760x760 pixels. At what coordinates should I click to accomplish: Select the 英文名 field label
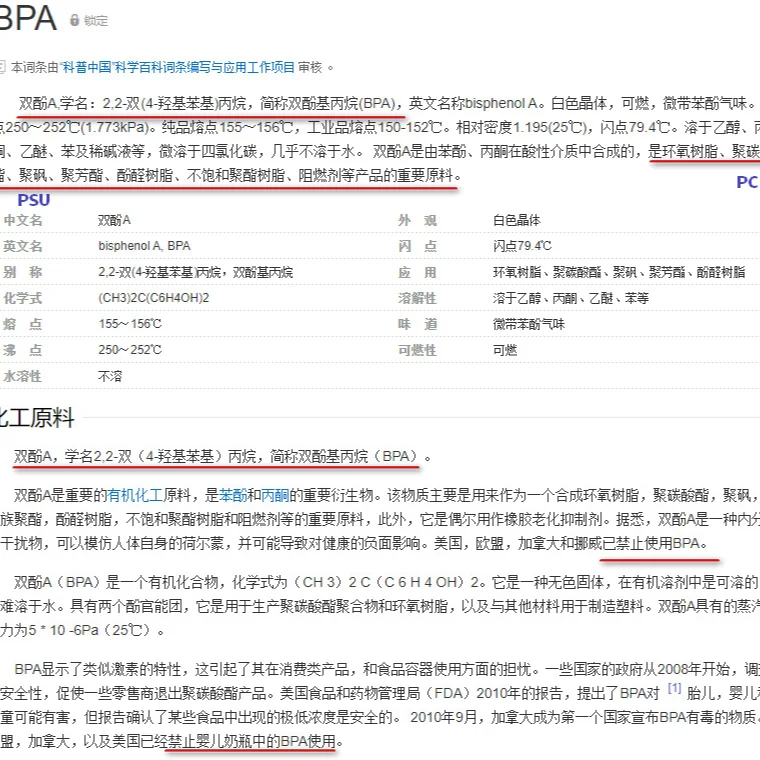point(23,246)
